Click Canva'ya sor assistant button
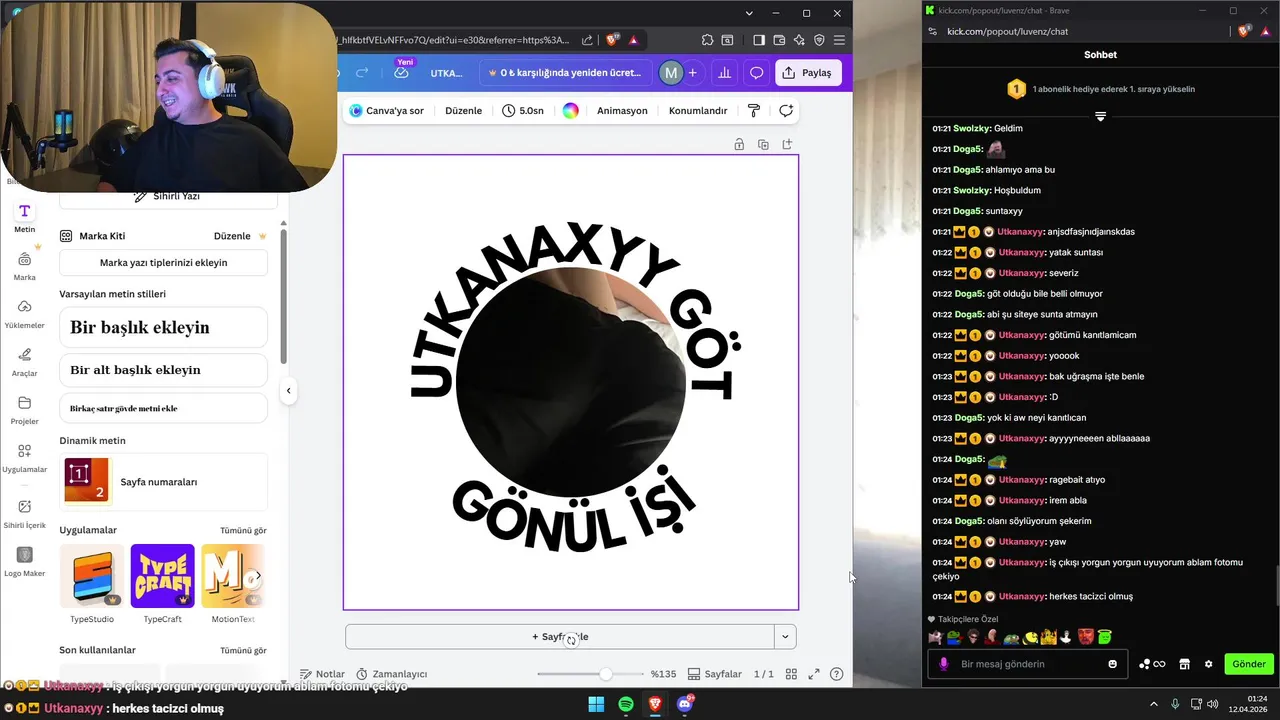Viewport: 1280px width, 720px height. pos(387,110)
